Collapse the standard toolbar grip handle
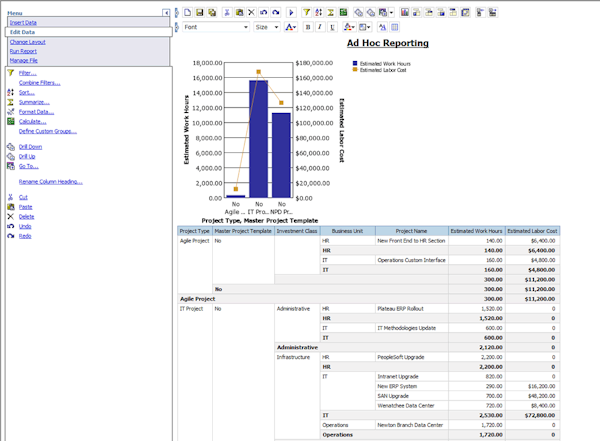600x441 pixels. pos(176,13)
